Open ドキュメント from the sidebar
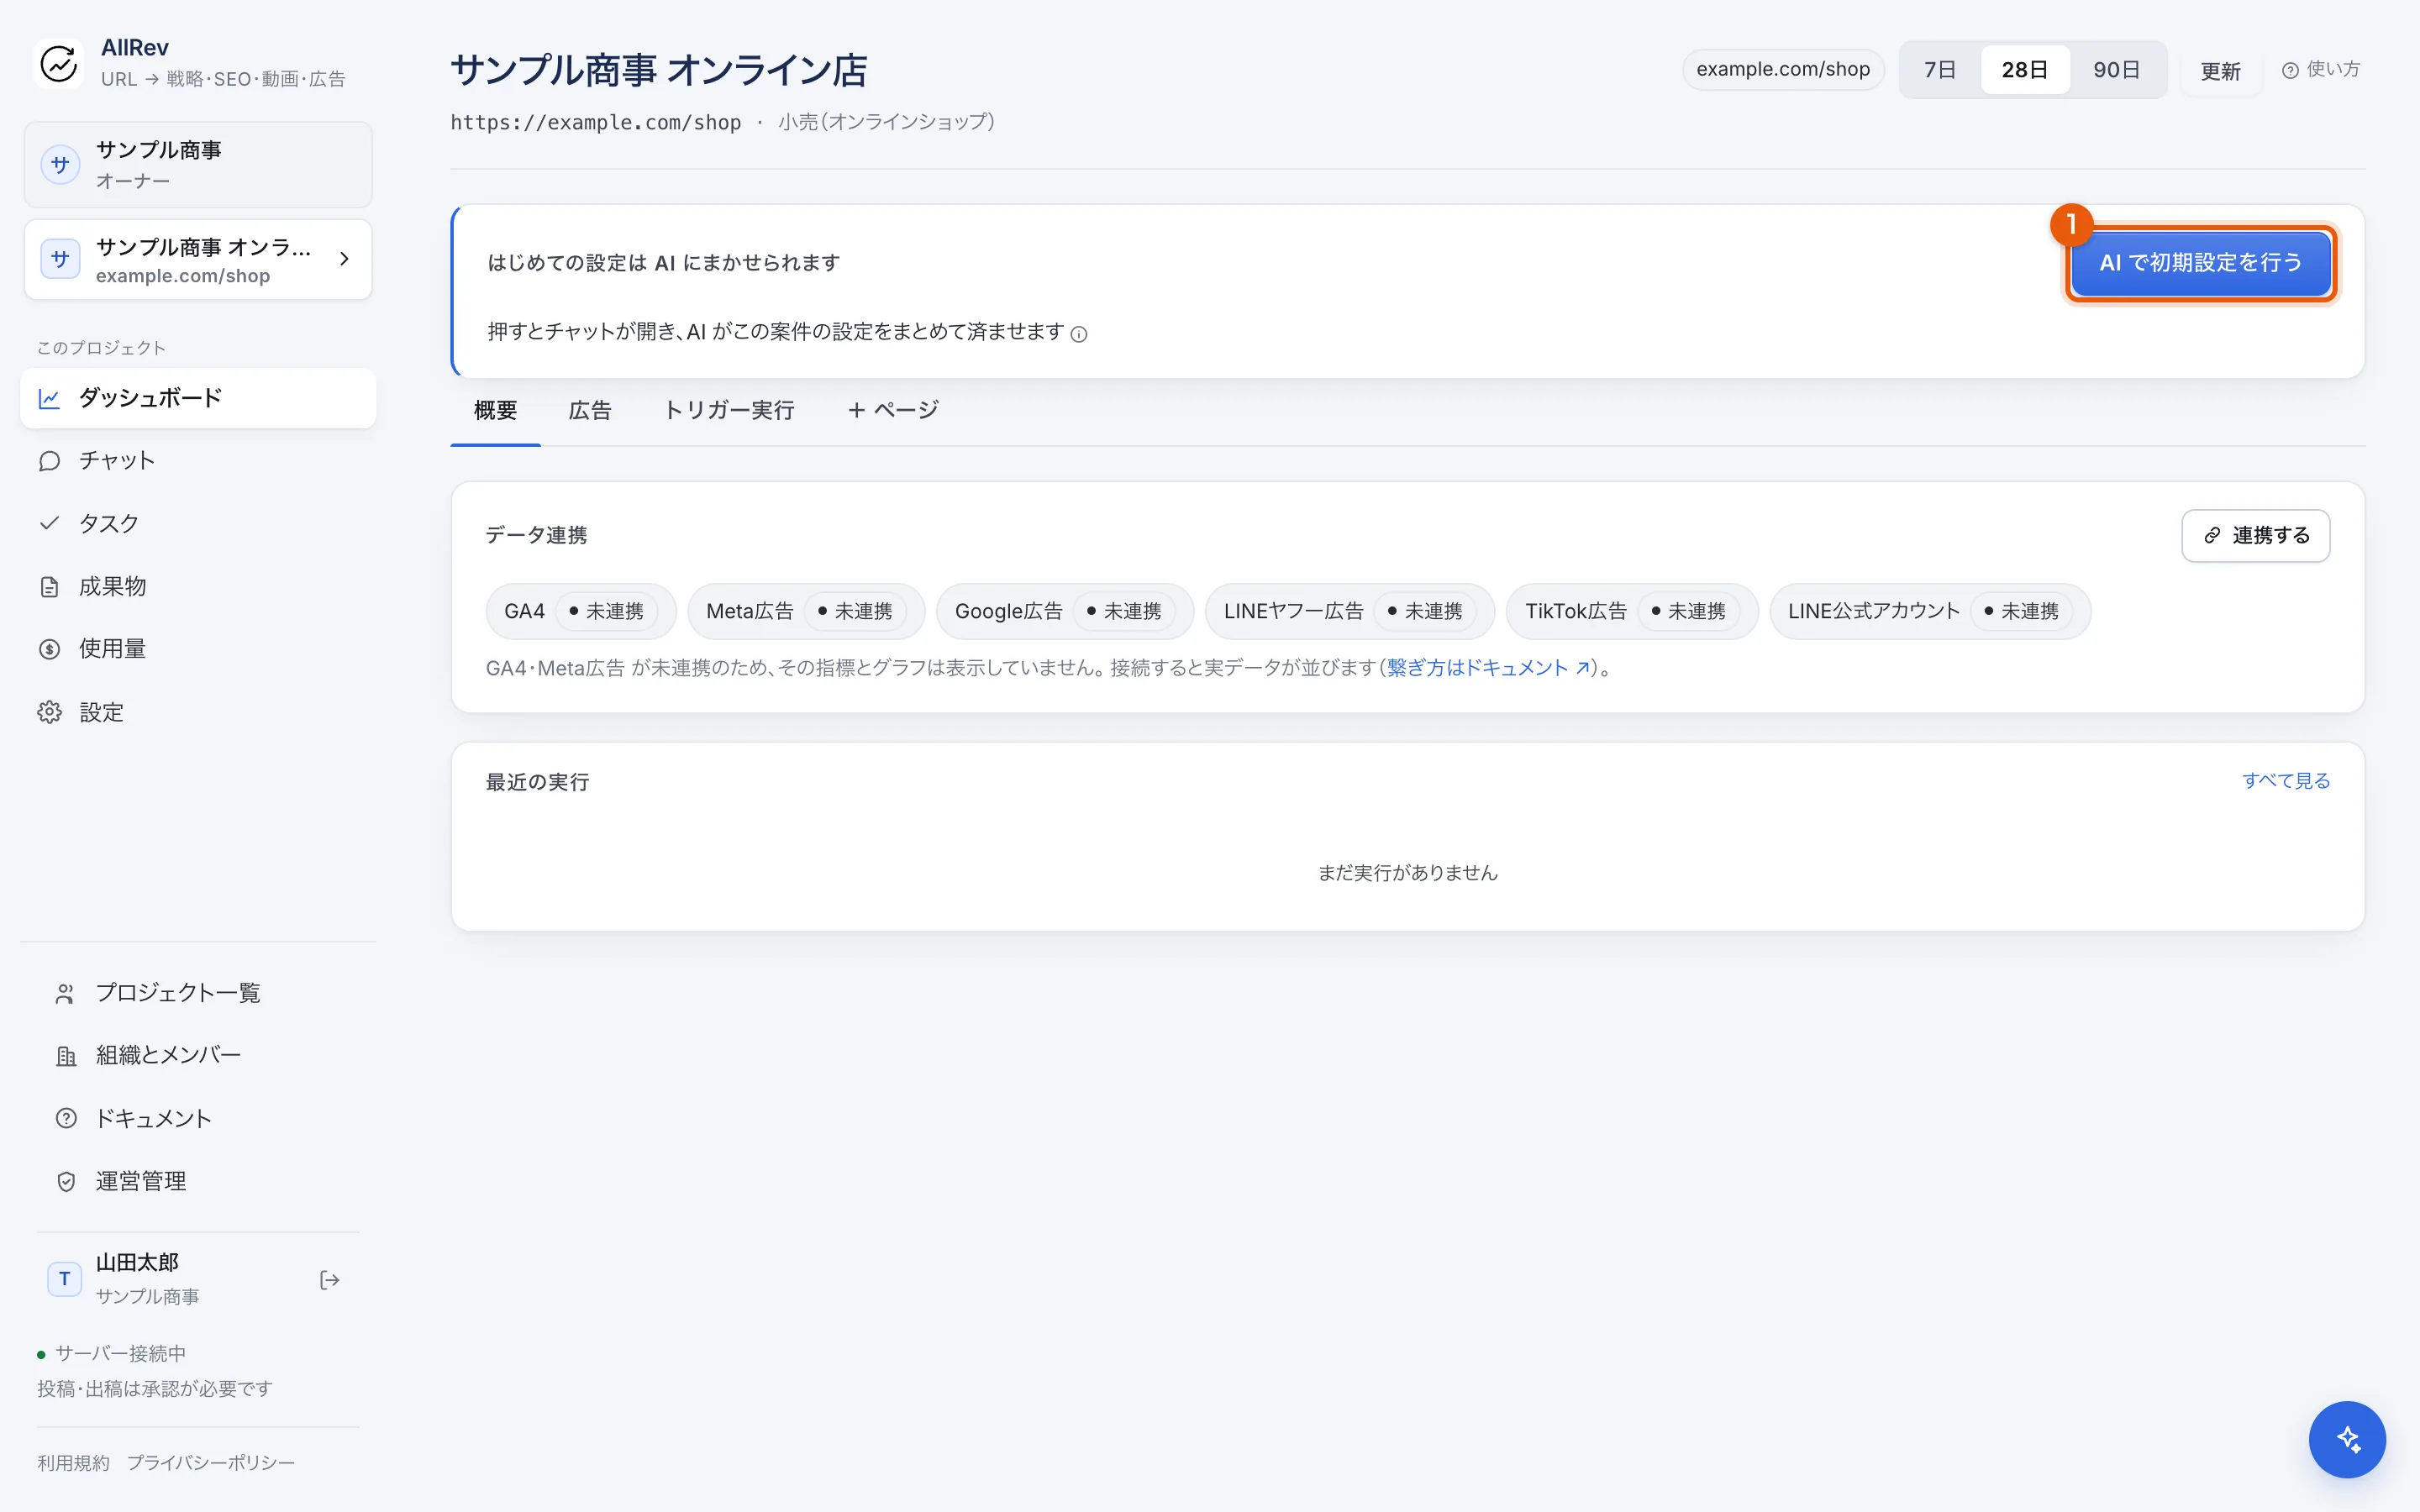The width and height of the screenshot is (2420, 1512). pyautogui.click(x=198, y=1118)
